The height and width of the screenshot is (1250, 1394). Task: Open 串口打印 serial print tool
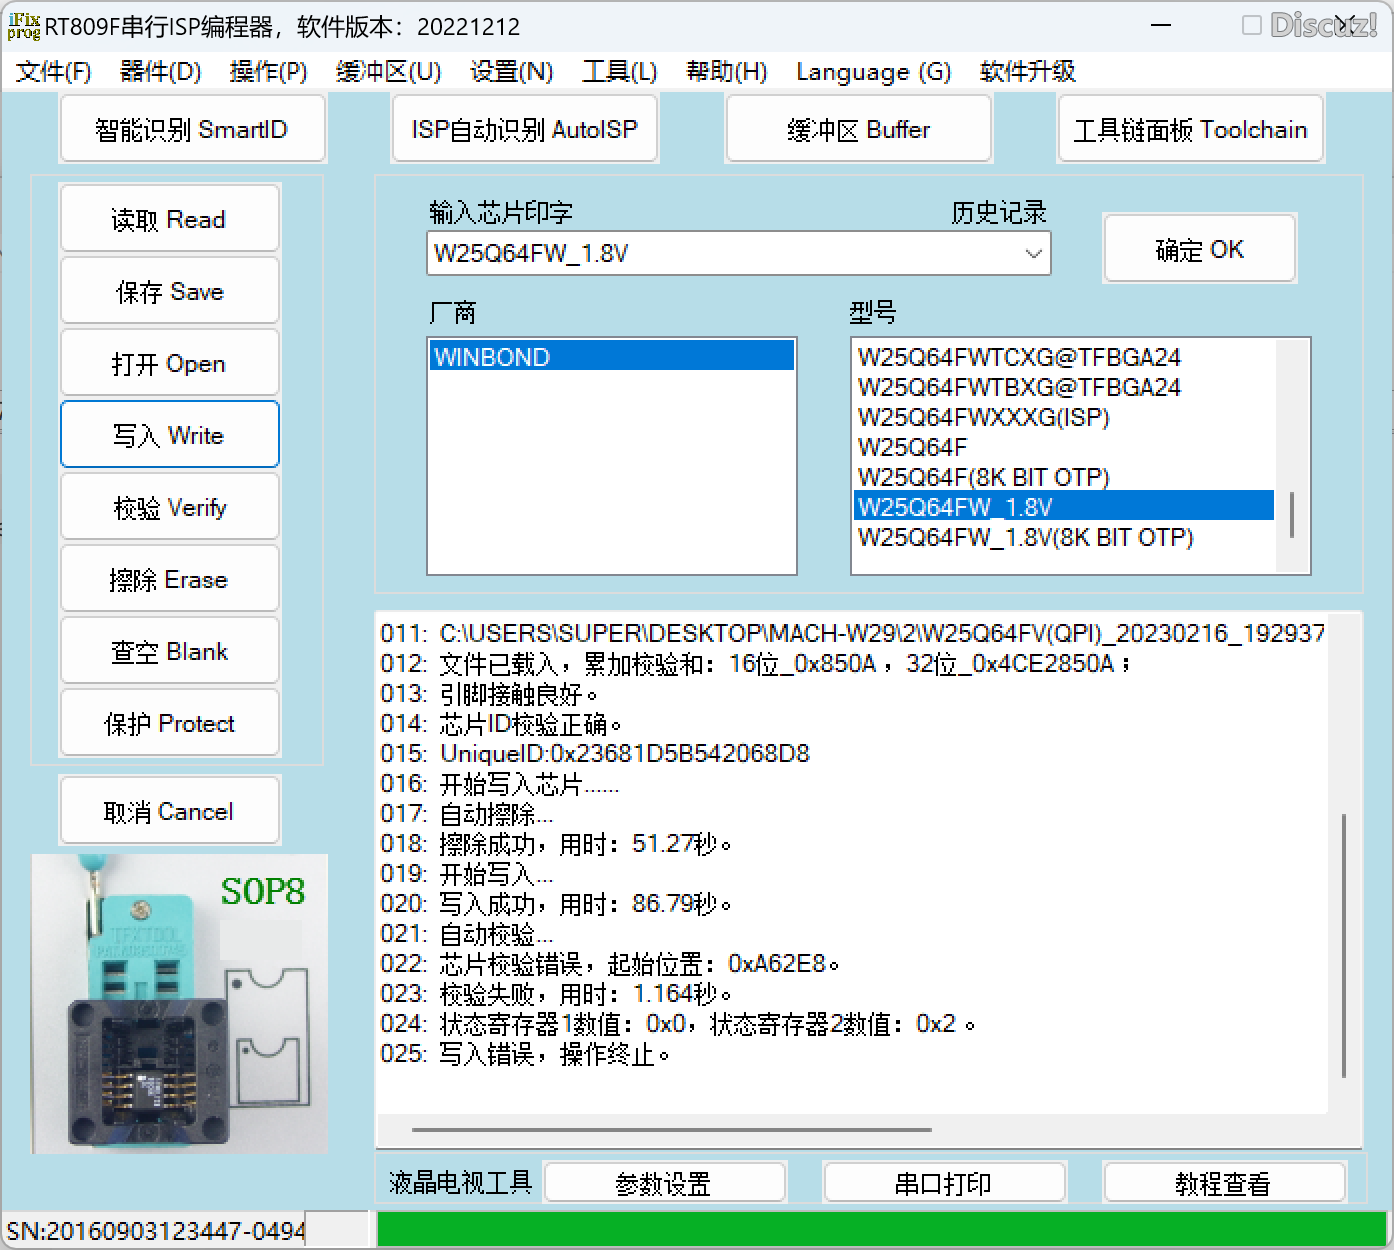coord(943,1184)
